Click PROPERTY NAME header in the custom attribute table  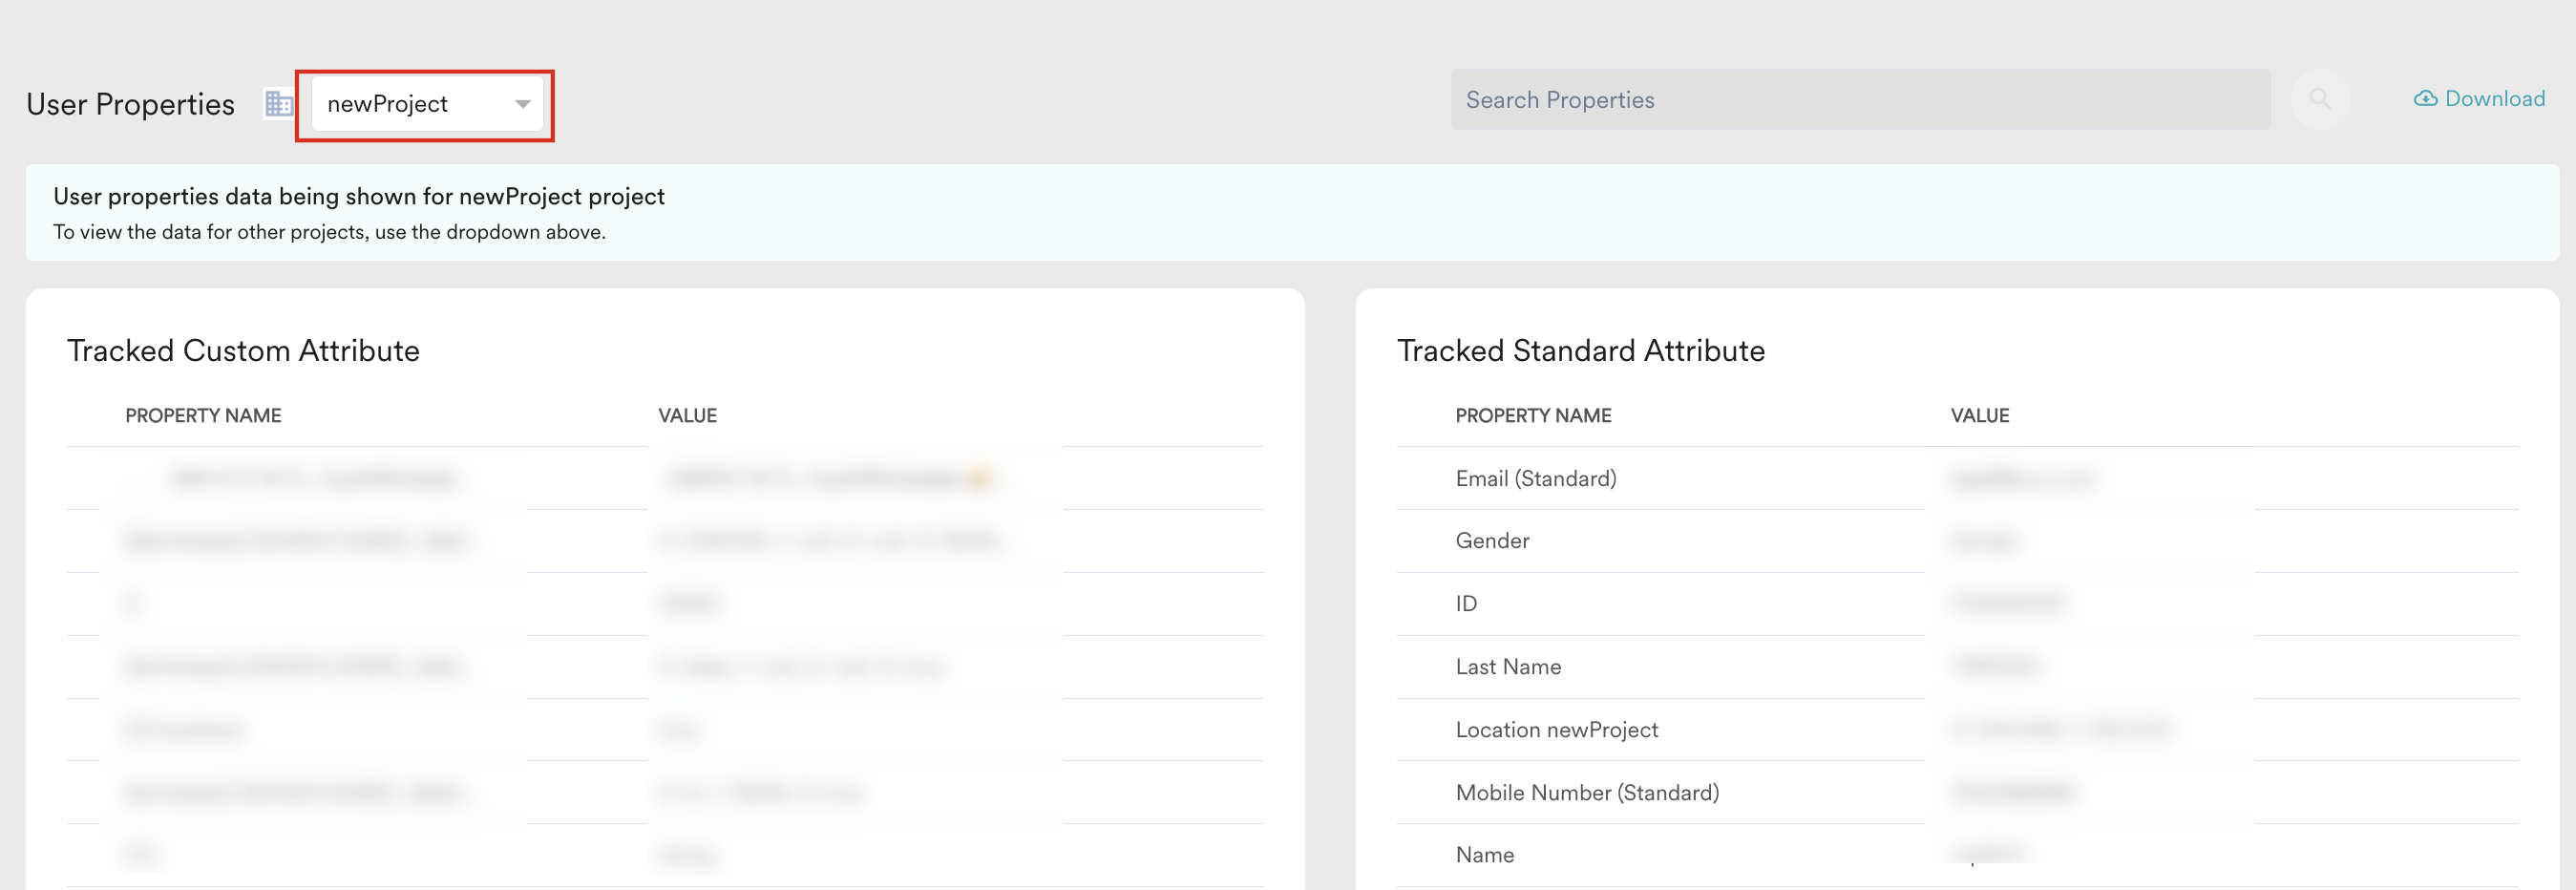203,416
